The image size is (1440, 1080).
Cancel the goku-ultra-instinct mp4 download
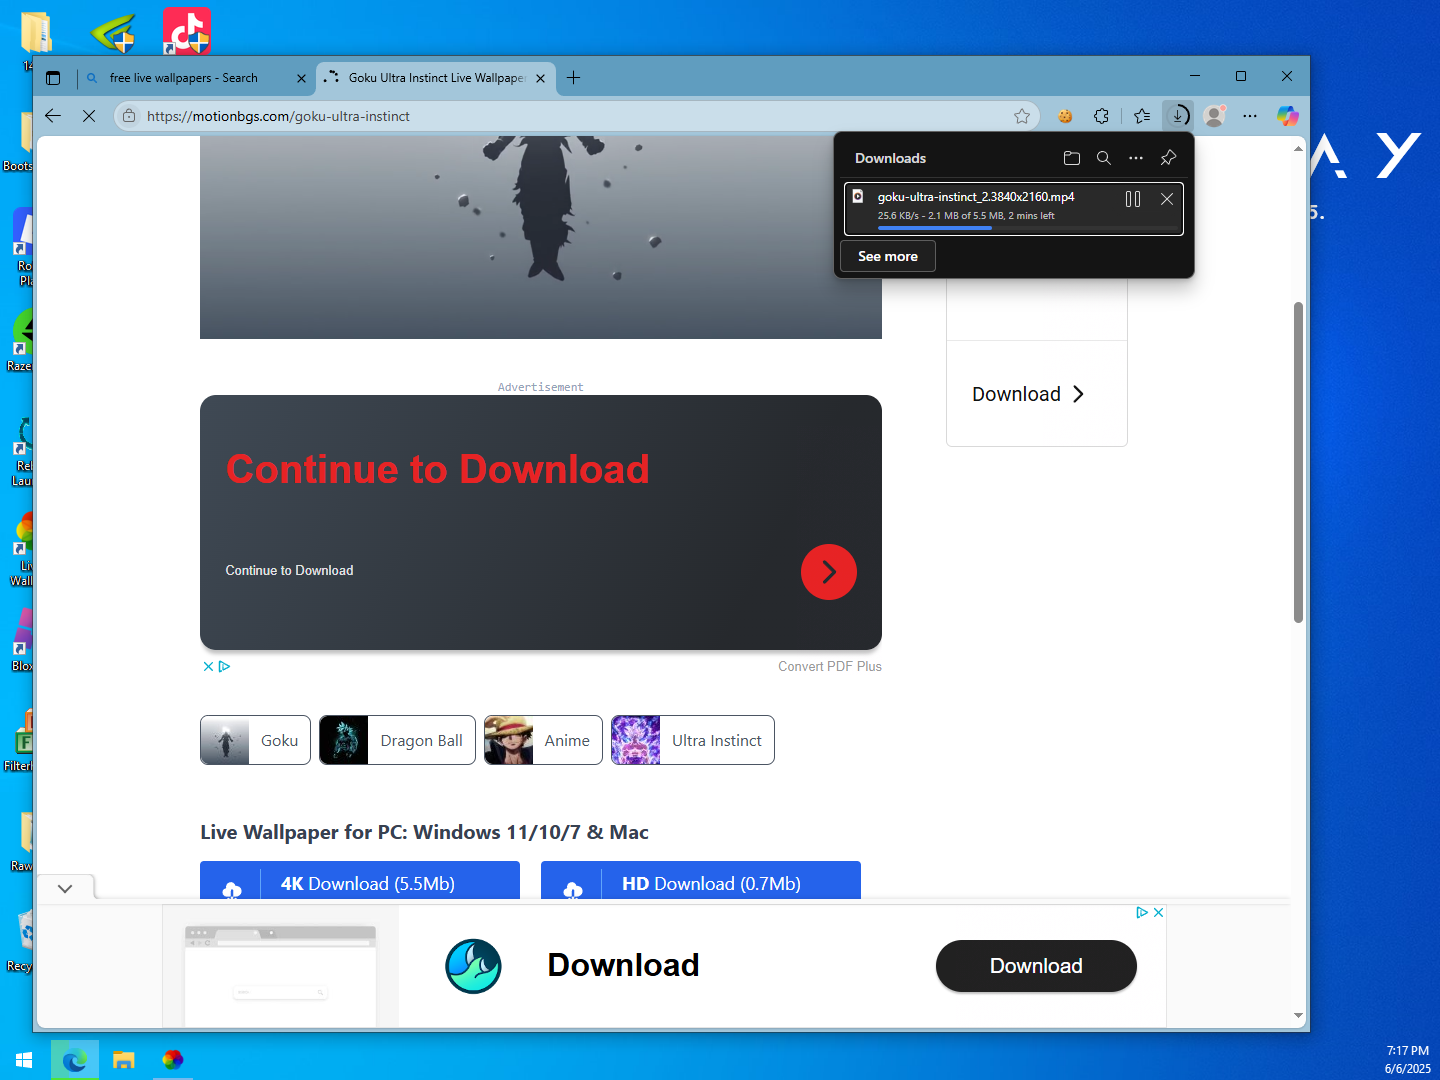(x=1167, y=199)
